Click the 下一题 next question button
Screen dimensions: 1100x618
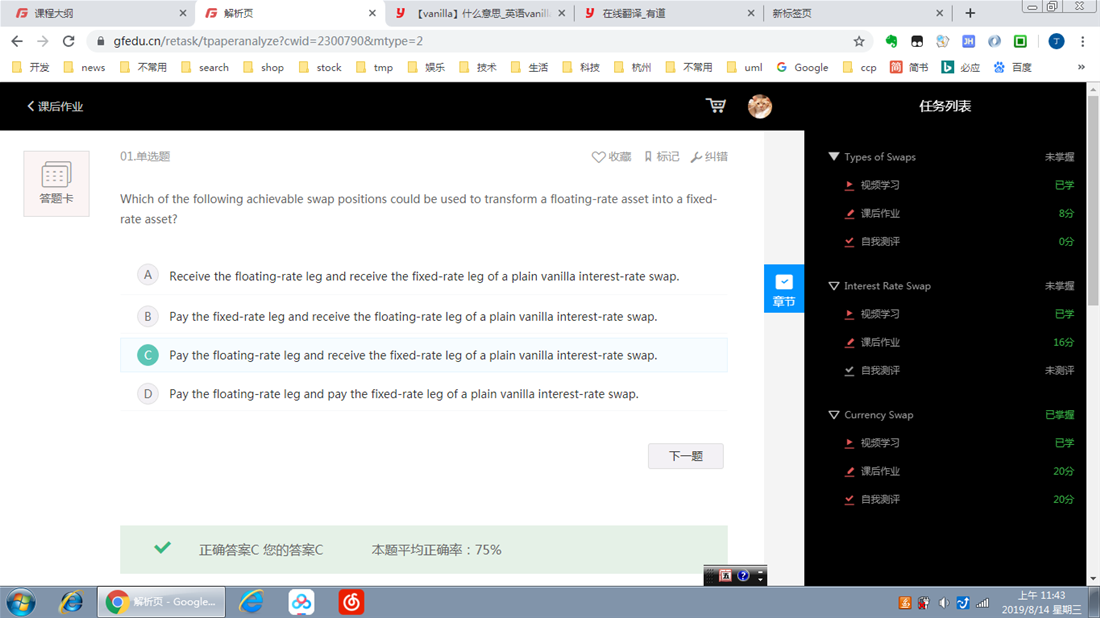click(685, 456)
